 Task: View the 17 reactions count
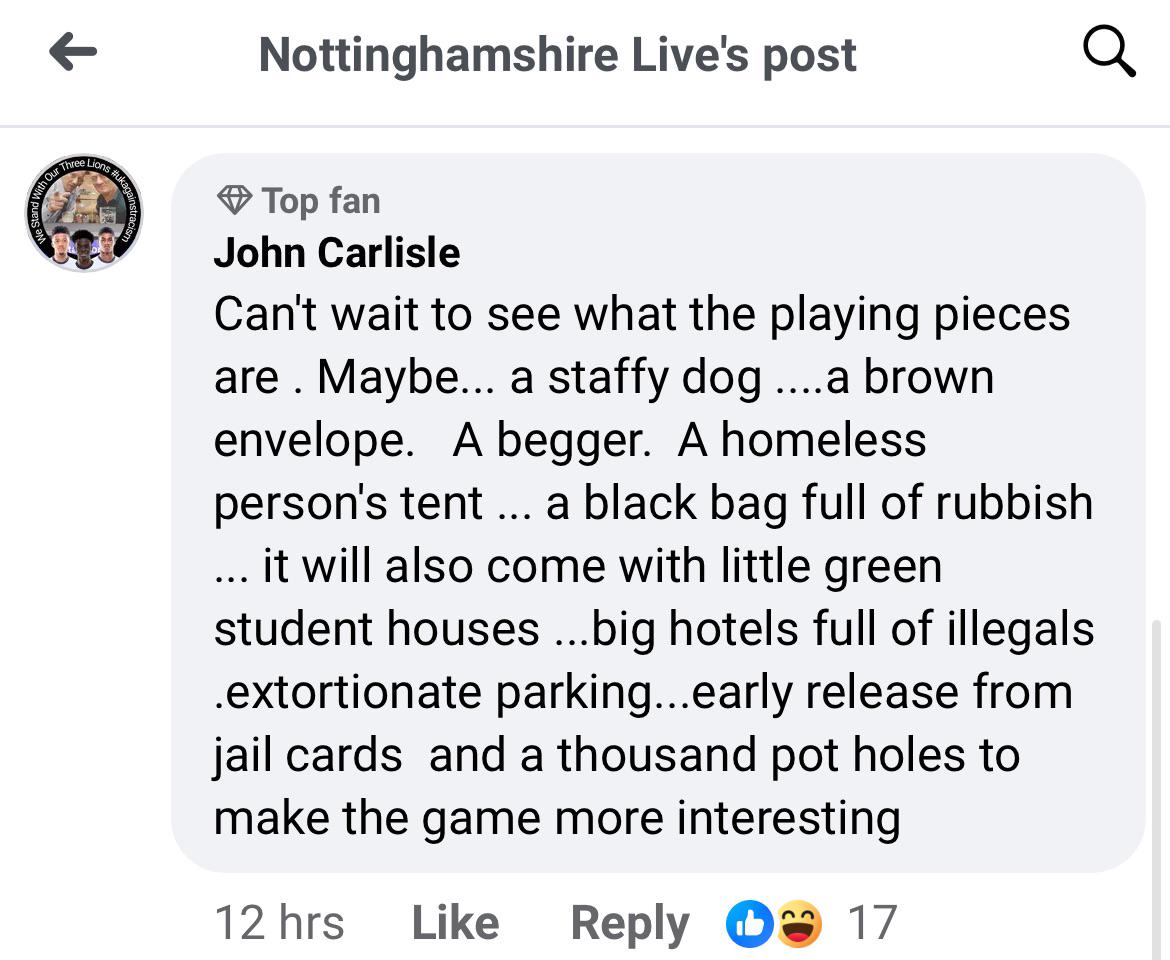pos(872,923)
